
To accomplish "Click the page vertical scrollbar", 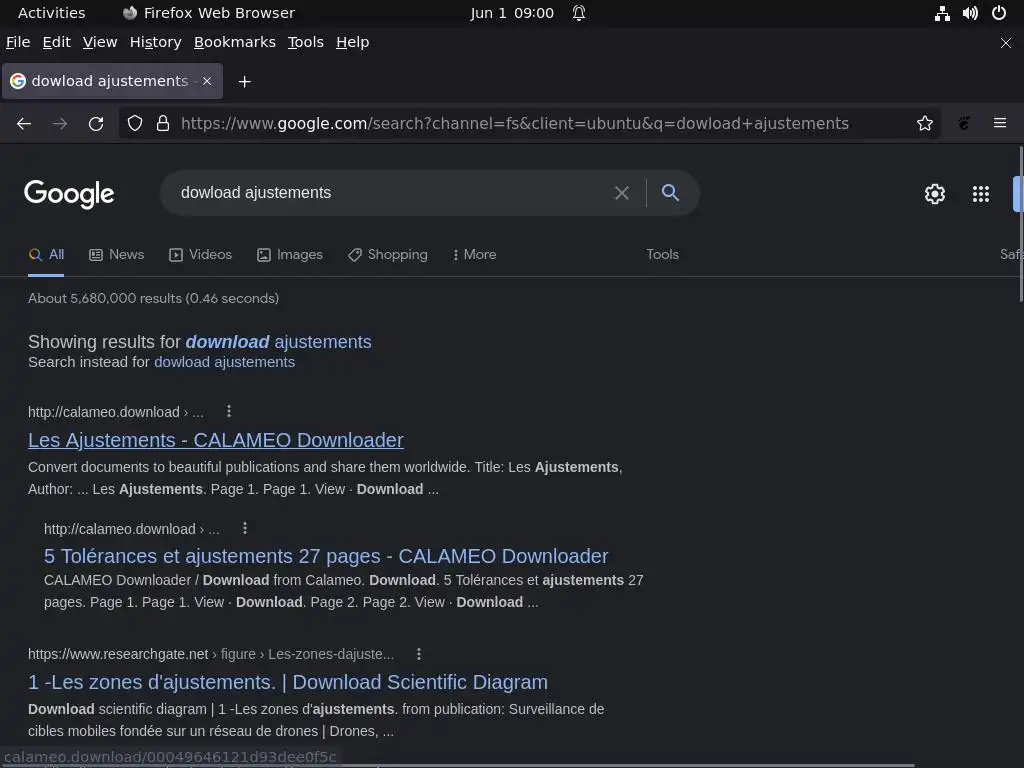I will [x=1019, y=222].
